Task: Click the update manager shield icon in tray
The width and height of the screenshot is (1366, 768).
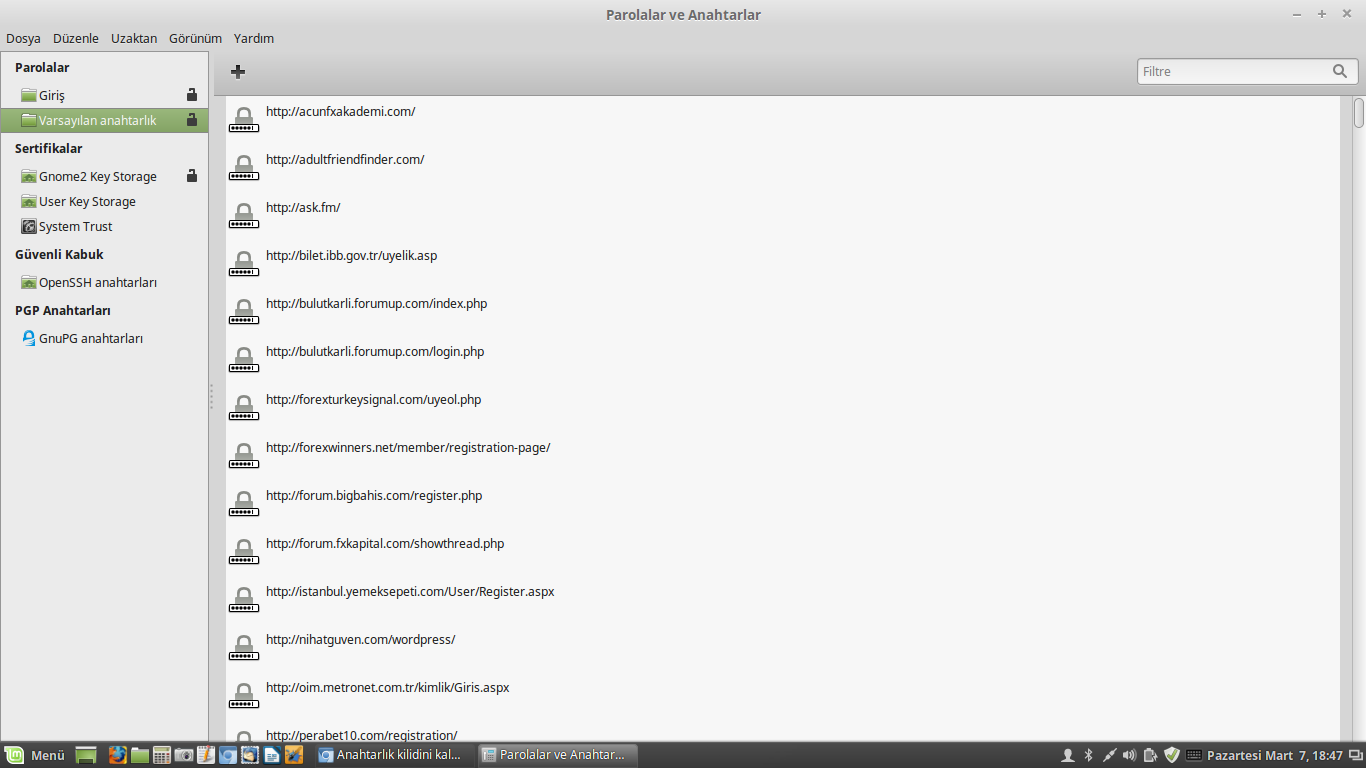Action: (1172, 755)
